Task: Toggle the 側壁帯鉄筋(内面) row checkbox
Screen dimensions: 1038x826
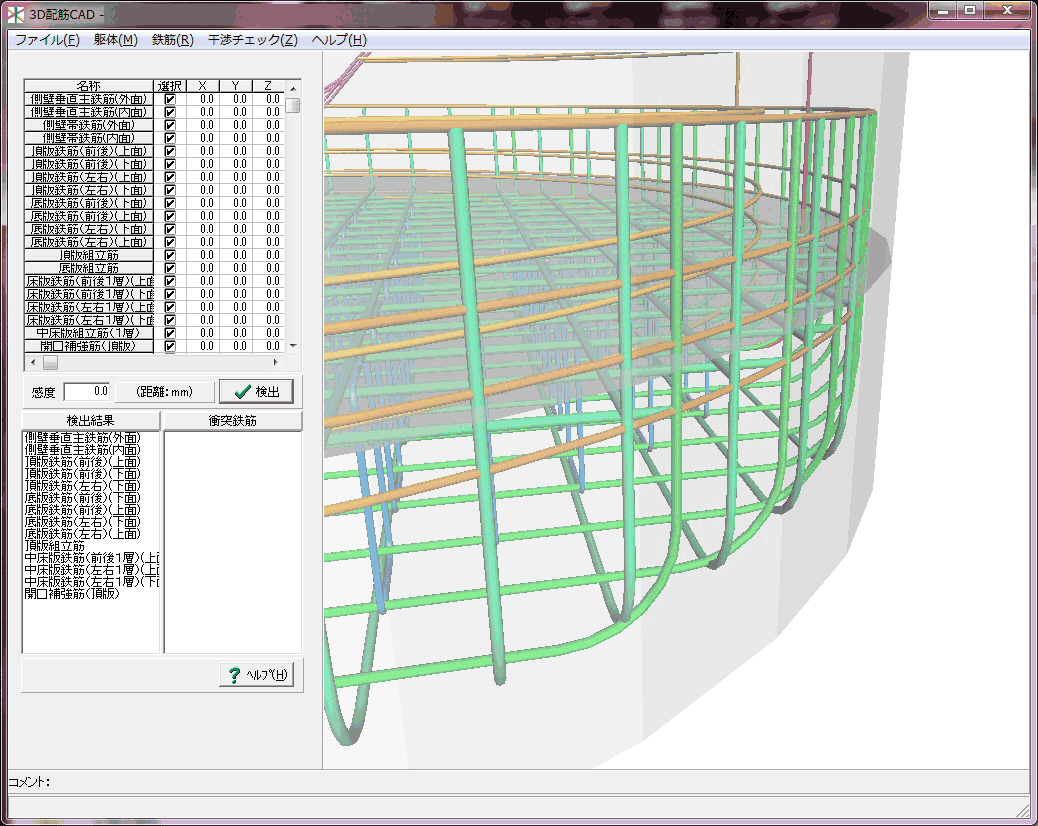Action: 170,138
